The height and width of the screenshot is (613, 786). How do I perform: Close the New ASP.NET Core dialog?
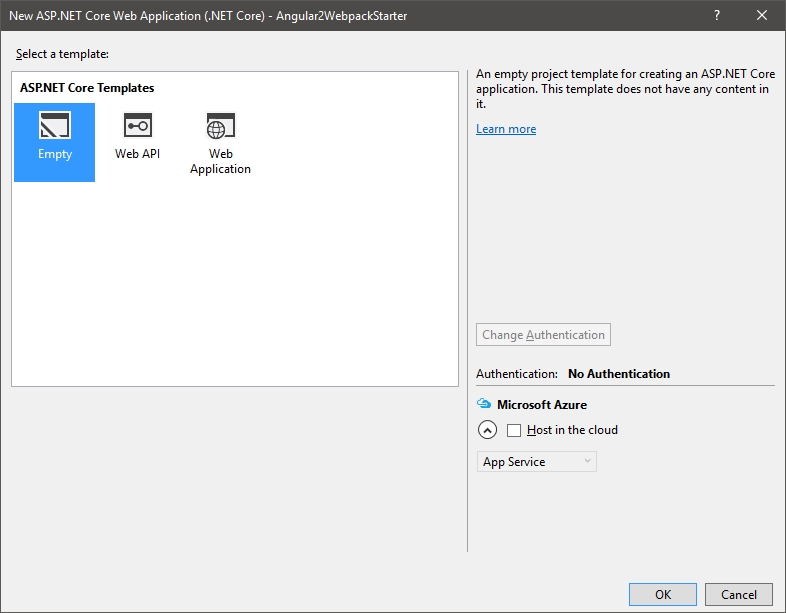click(762, 16)
